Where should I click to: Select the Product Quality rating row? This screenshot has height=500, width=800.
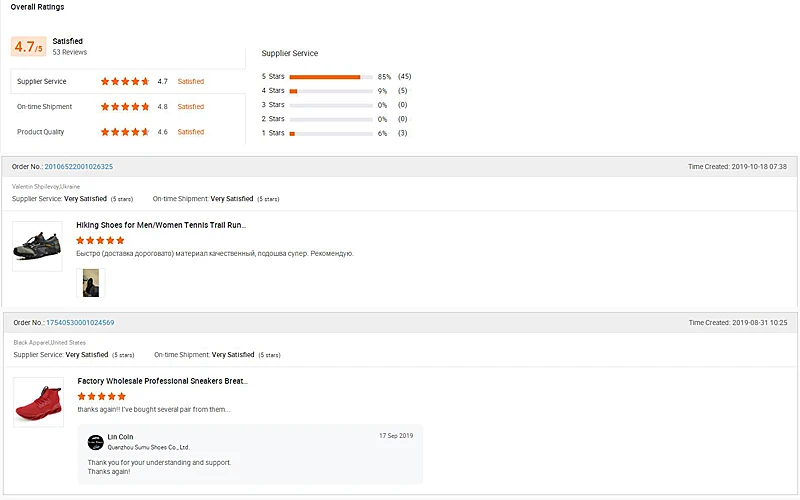coord(127,132)
